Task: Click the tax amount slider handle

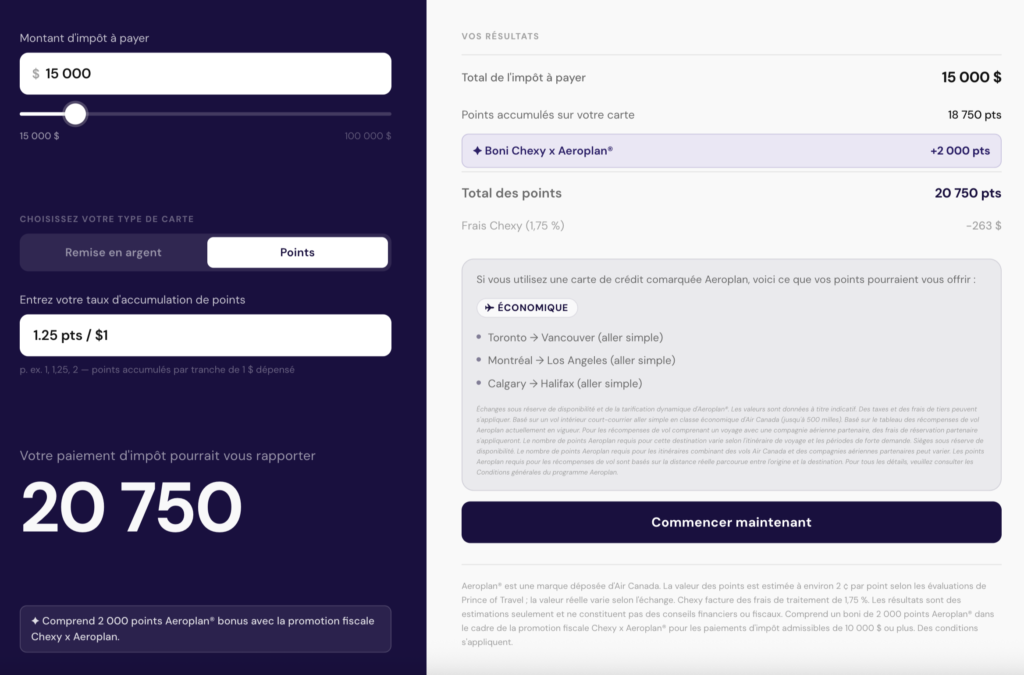Action: 75,113
